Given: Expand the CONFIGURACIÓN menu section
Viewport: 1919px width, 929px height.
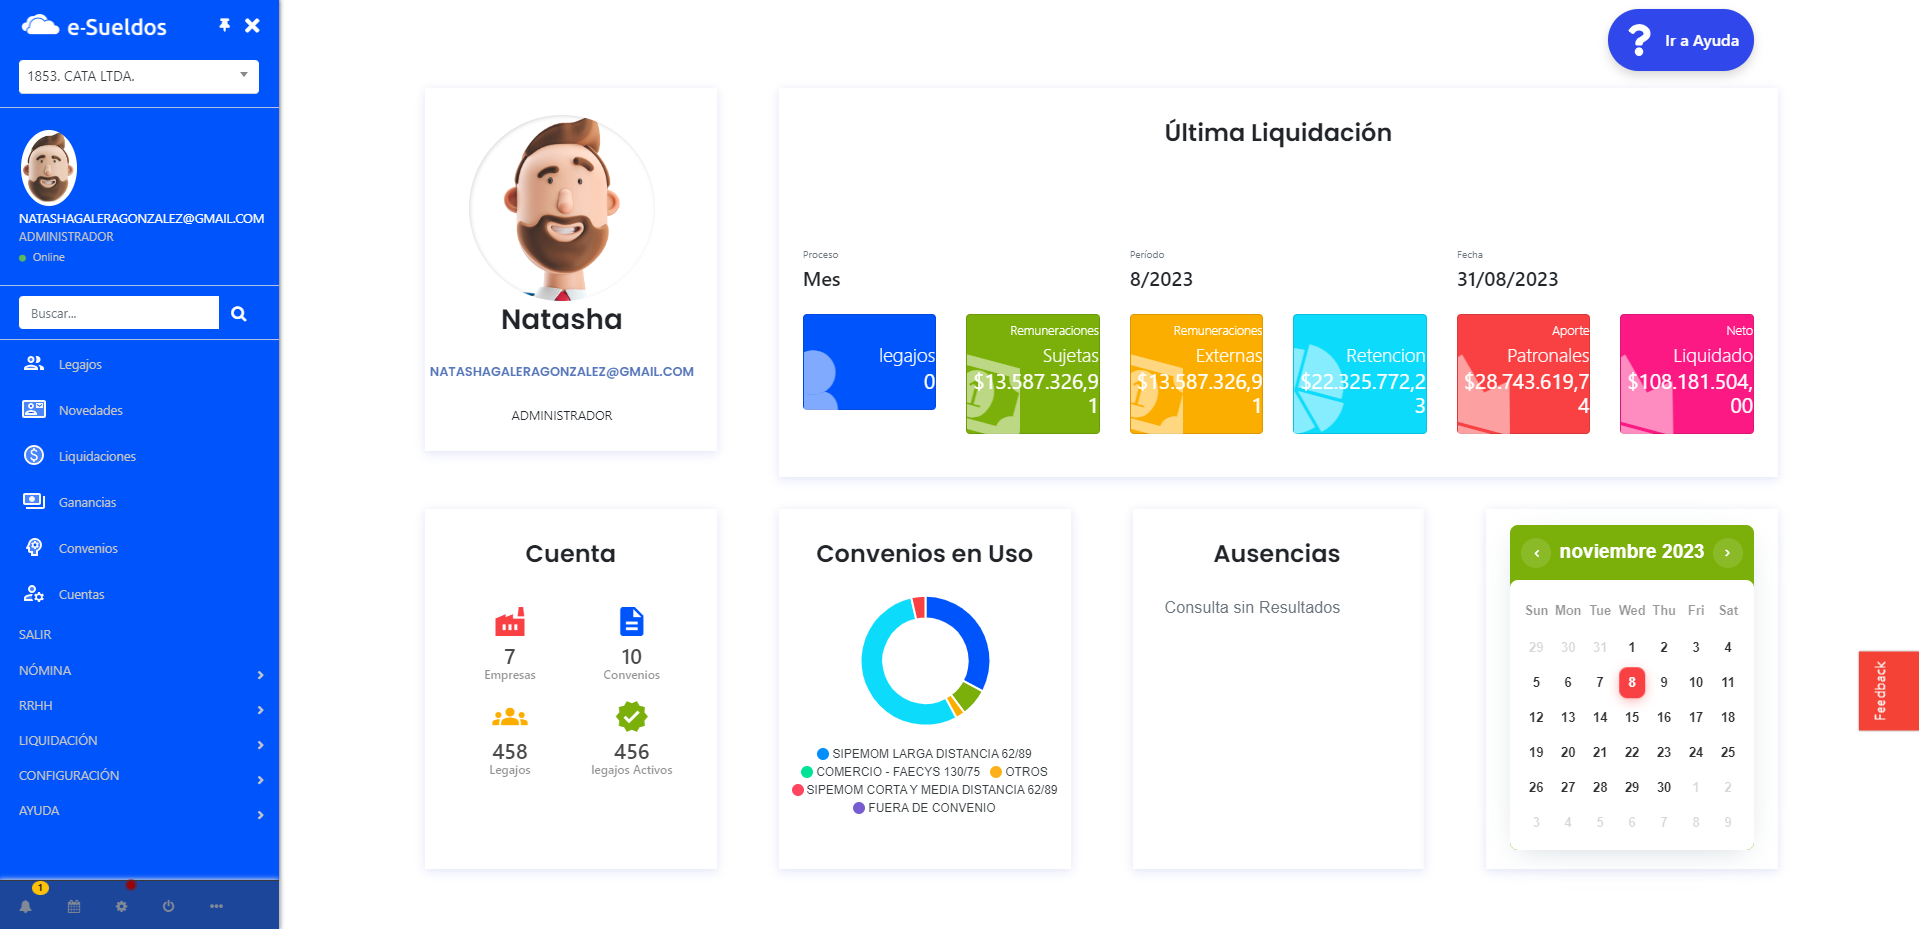Looking at the screenshot, I should tap(139, 776).
